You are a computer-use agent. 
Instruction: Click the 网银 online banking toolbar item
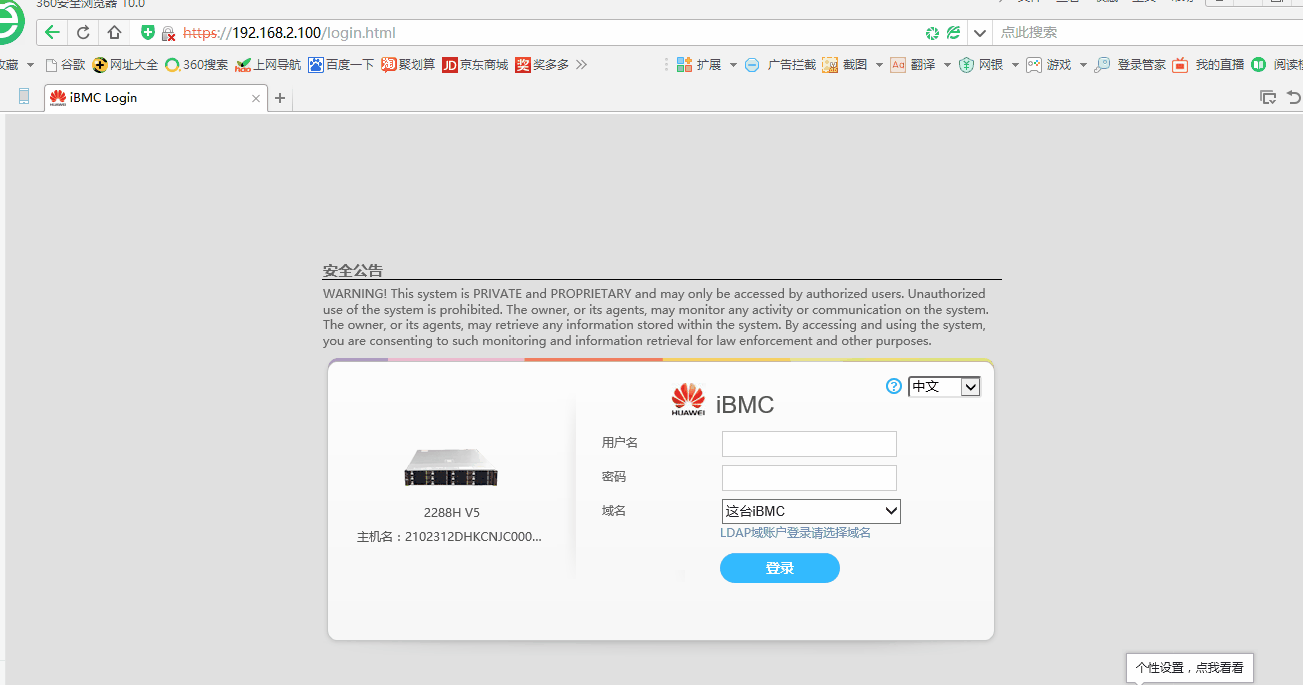pos(981,64)
